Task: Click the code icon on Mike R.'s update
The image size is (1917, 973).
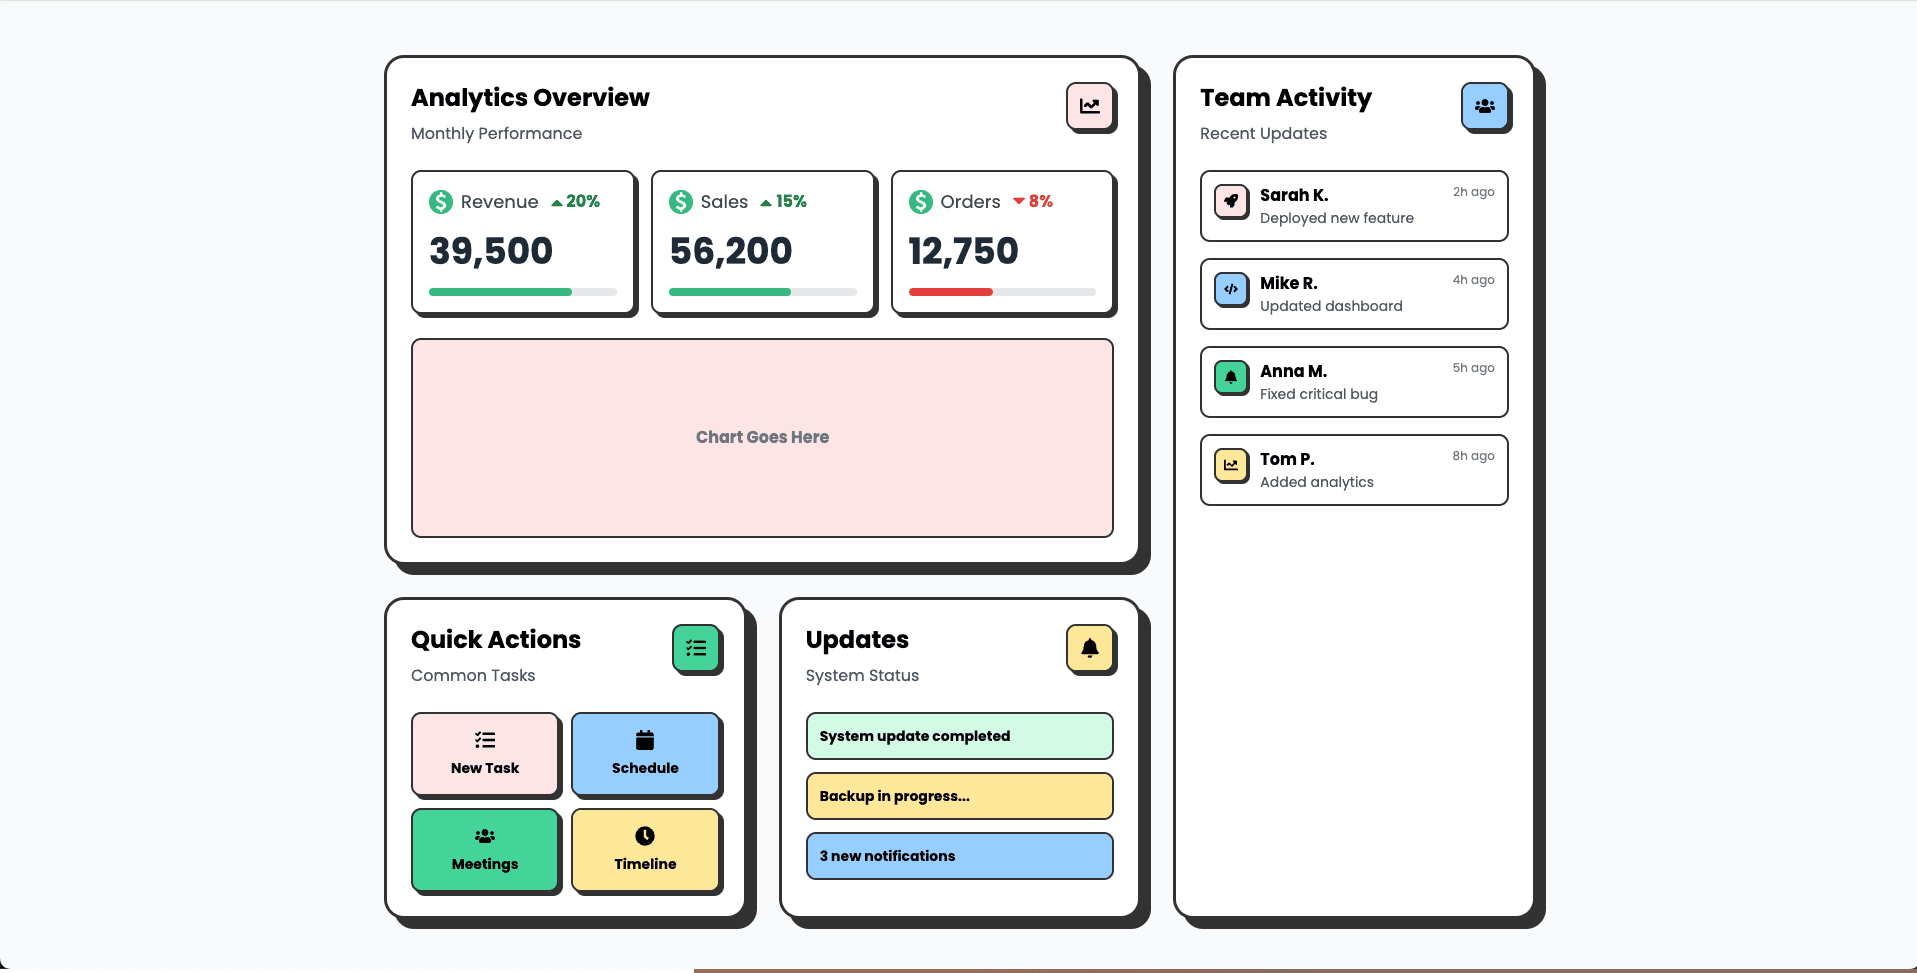Action: pos(1231,289)
